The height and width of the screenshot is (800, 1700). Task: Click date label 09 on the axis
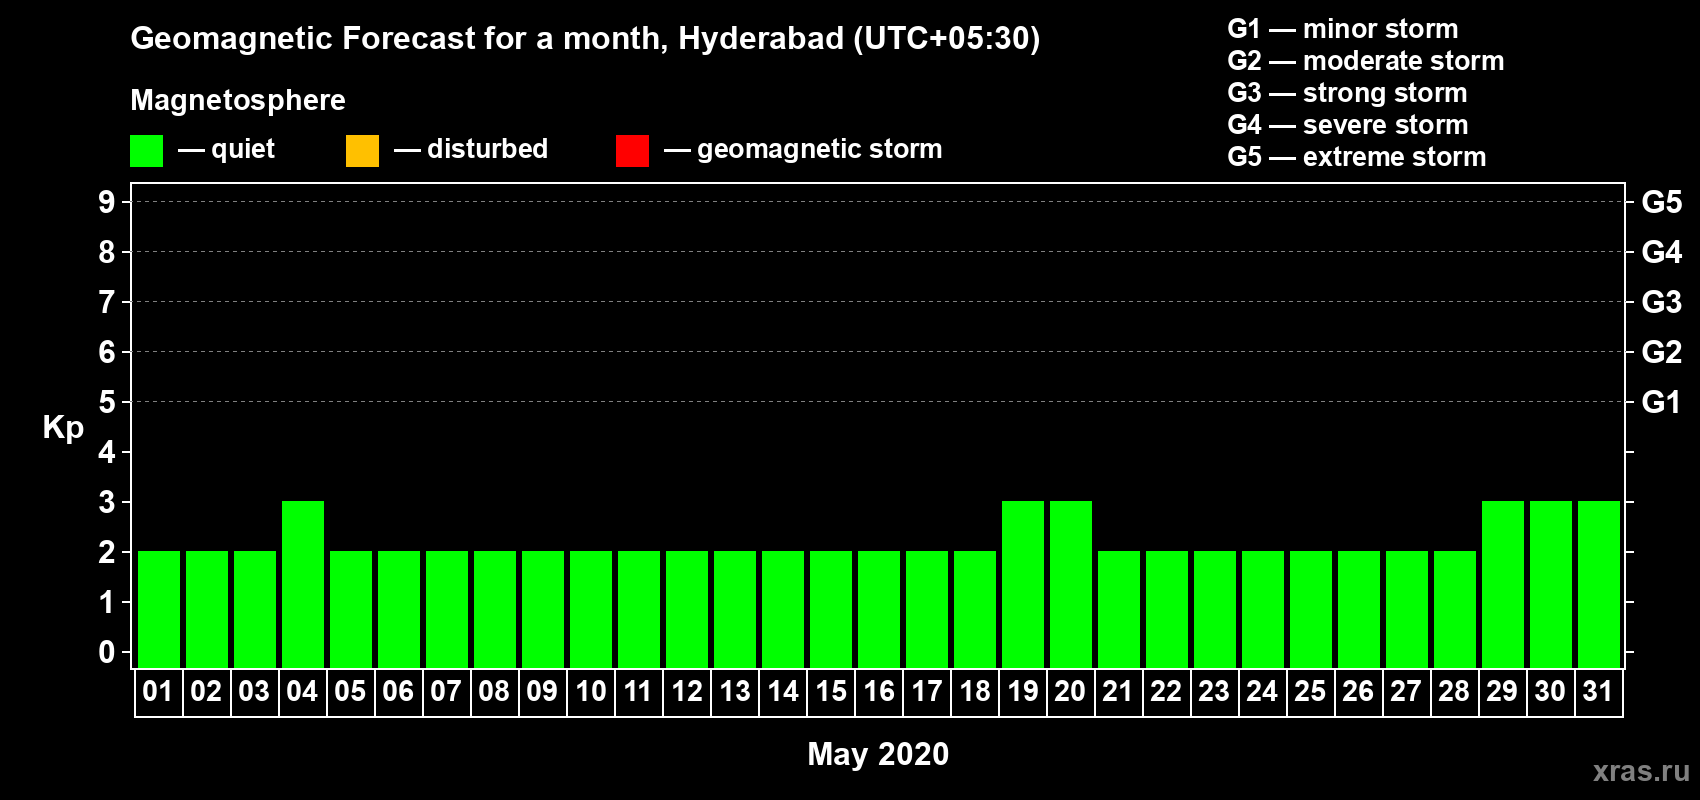coord(542,691)
